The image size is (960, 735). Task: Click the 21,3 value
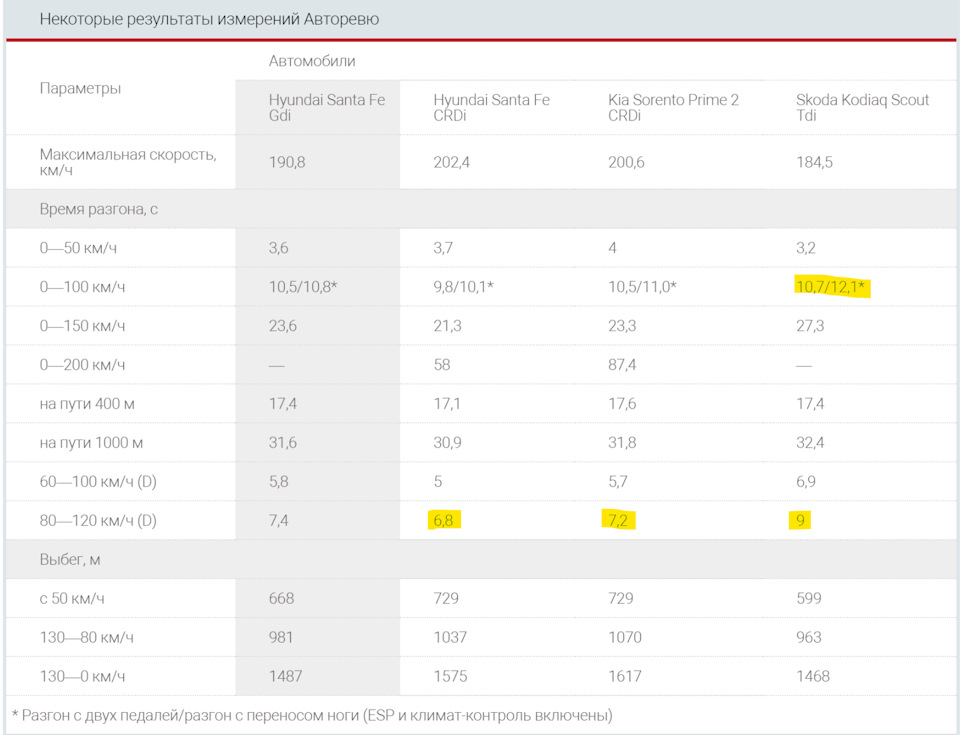pos(448,326)
